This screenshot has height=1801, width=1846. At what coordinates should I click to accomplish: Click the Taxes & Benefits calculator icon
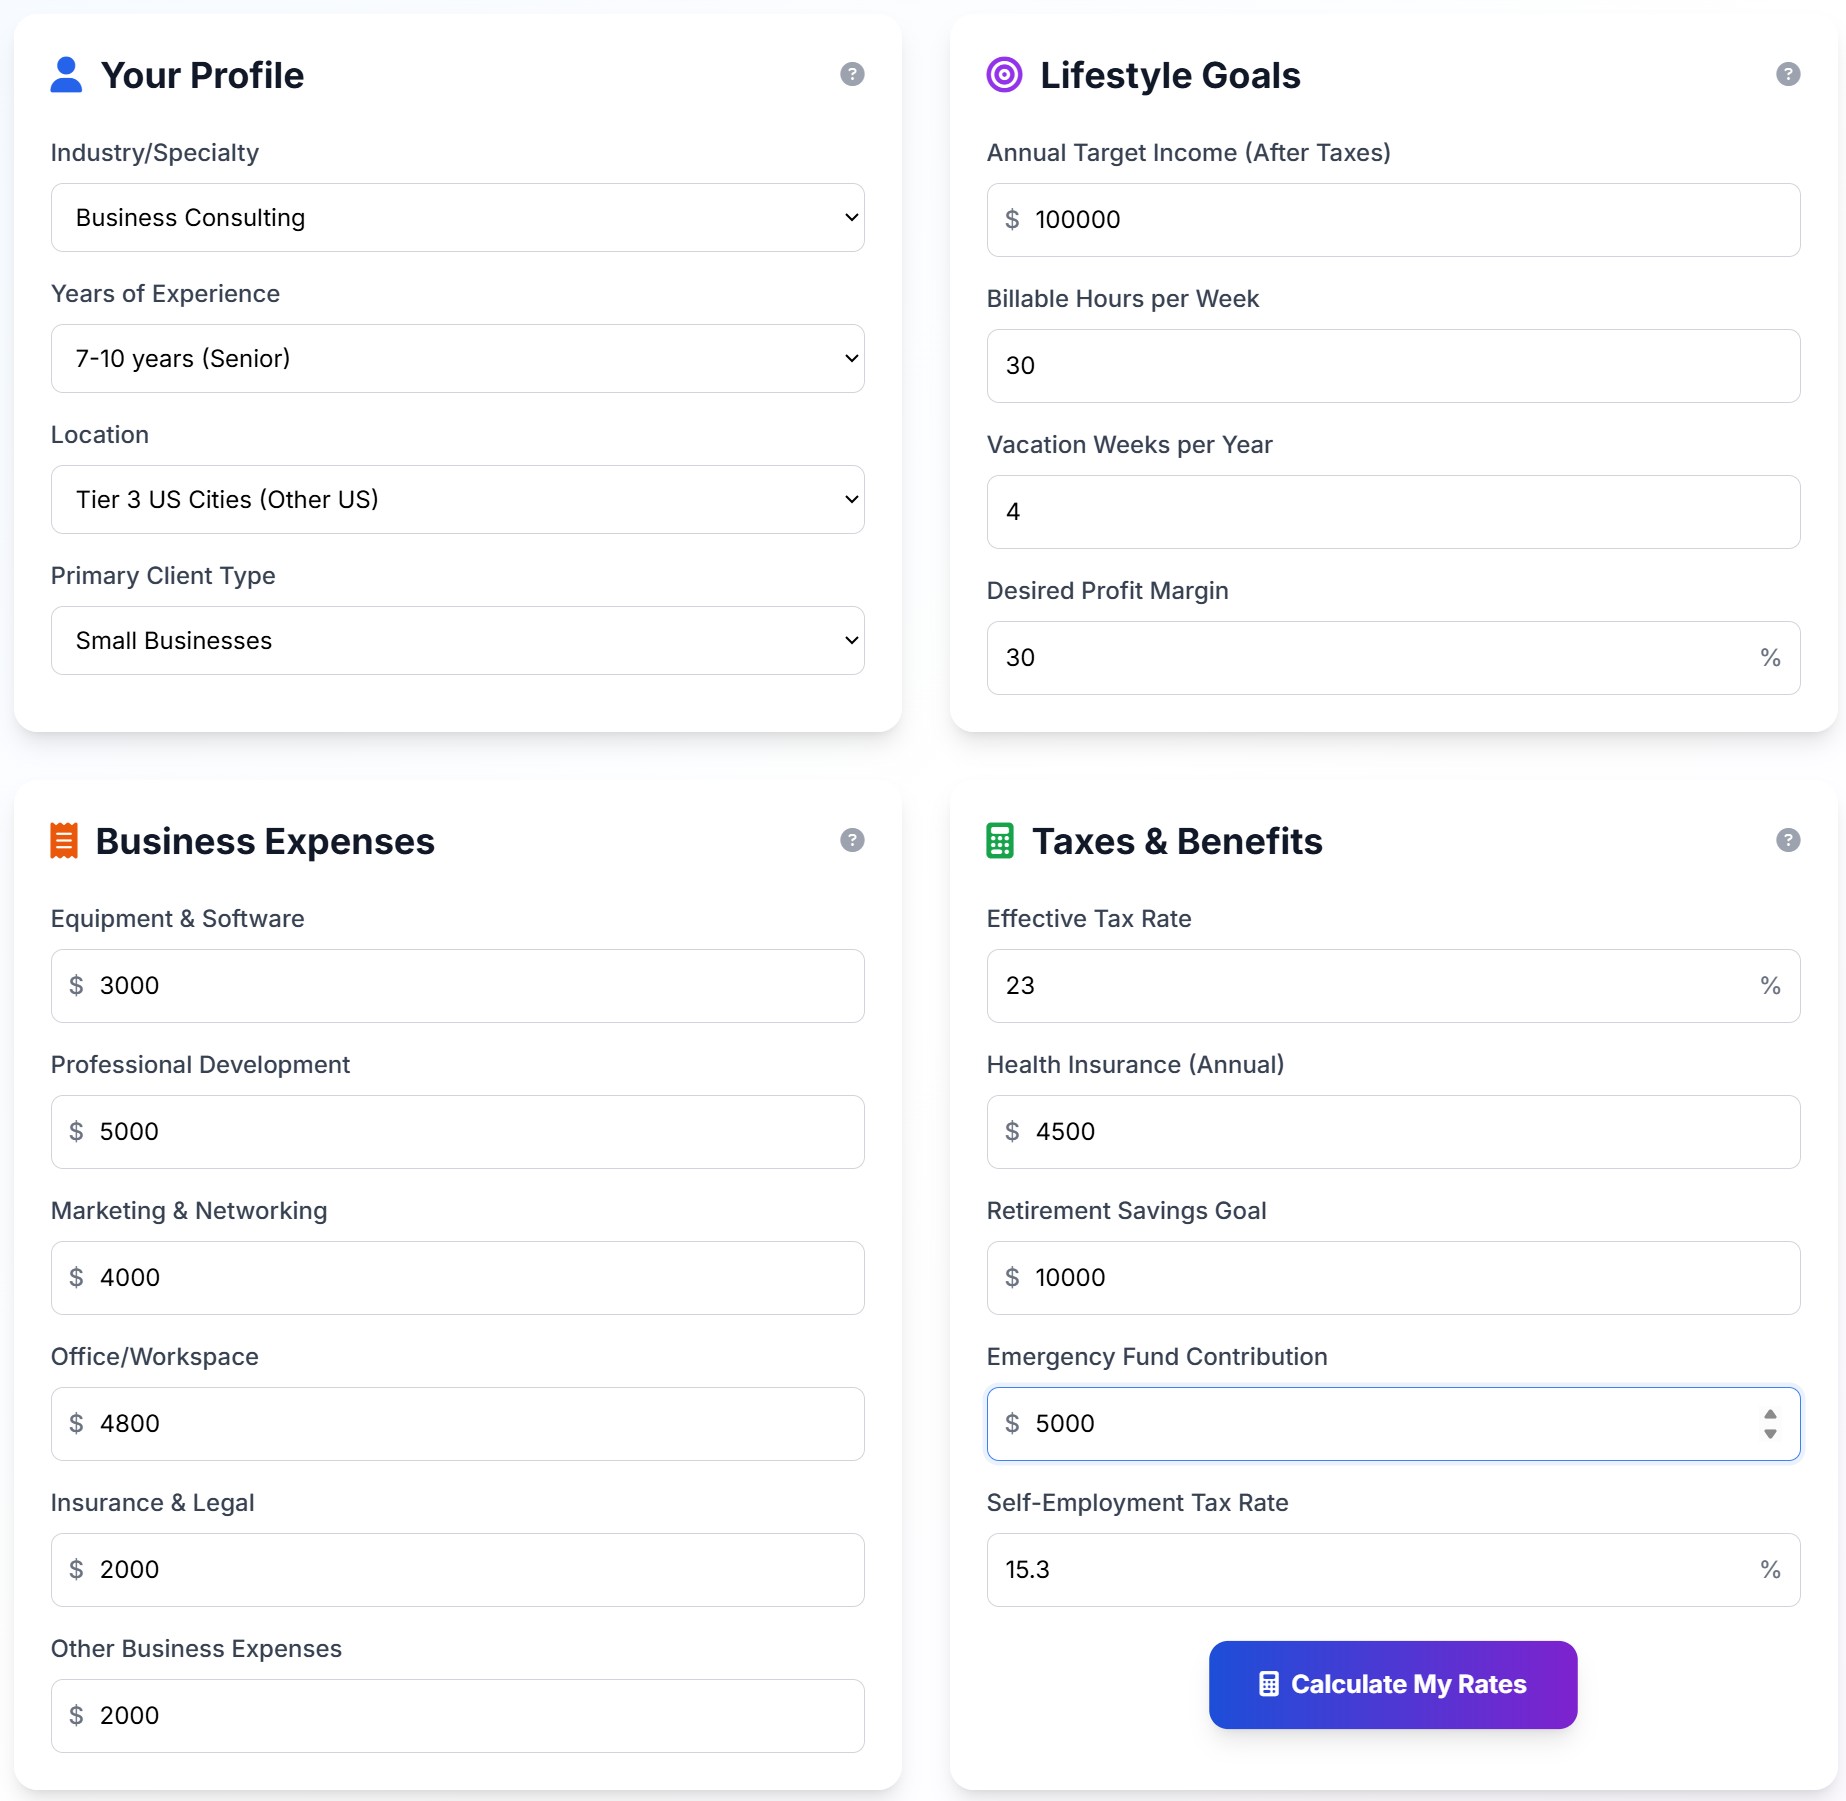pos(1001,840)
